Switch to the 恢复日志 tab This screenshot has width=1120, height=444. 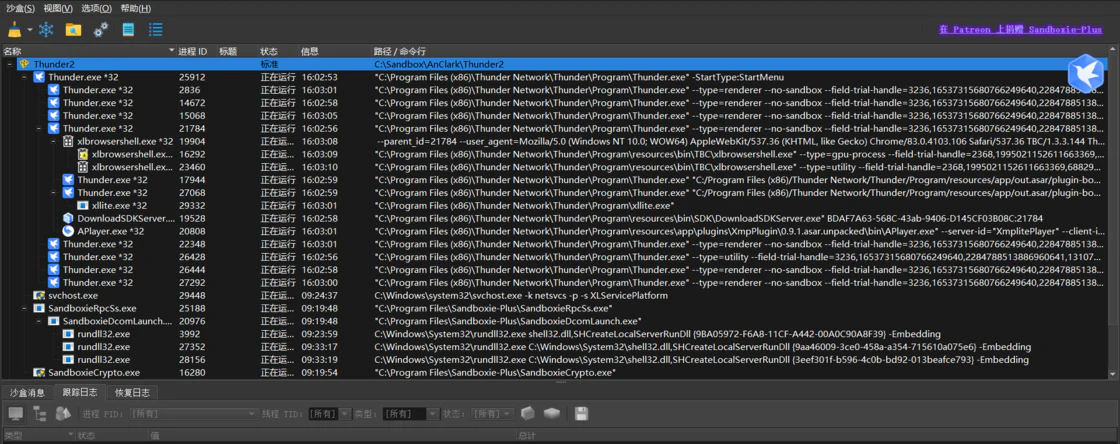(x=132, y=393)
